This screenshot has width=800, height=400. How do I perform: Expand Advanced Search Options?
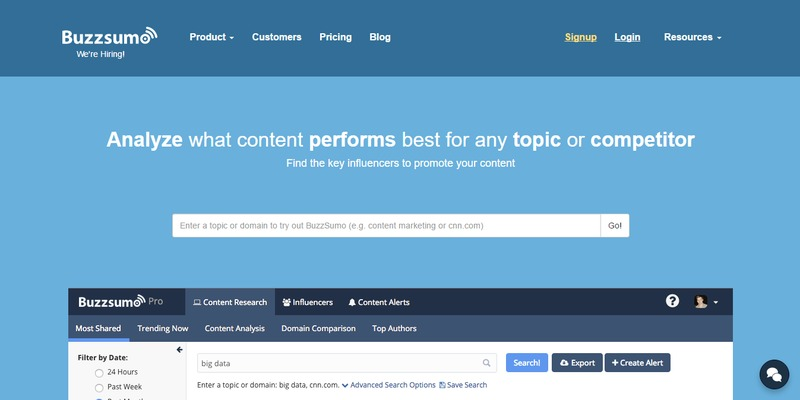[x=389, y=385]
